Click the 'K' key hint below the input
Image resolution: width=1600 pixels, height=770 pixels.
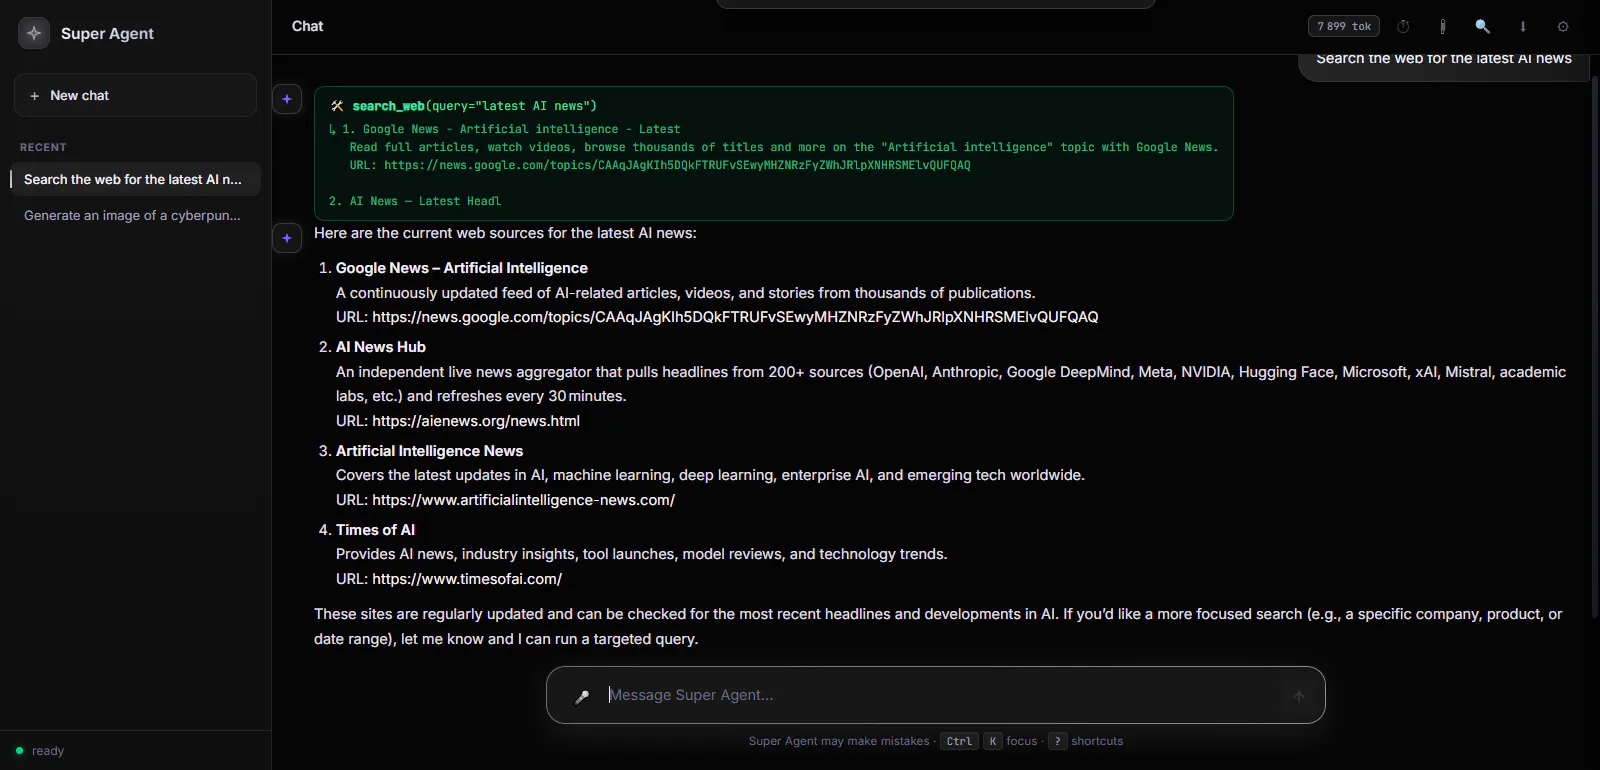(993, 741)
